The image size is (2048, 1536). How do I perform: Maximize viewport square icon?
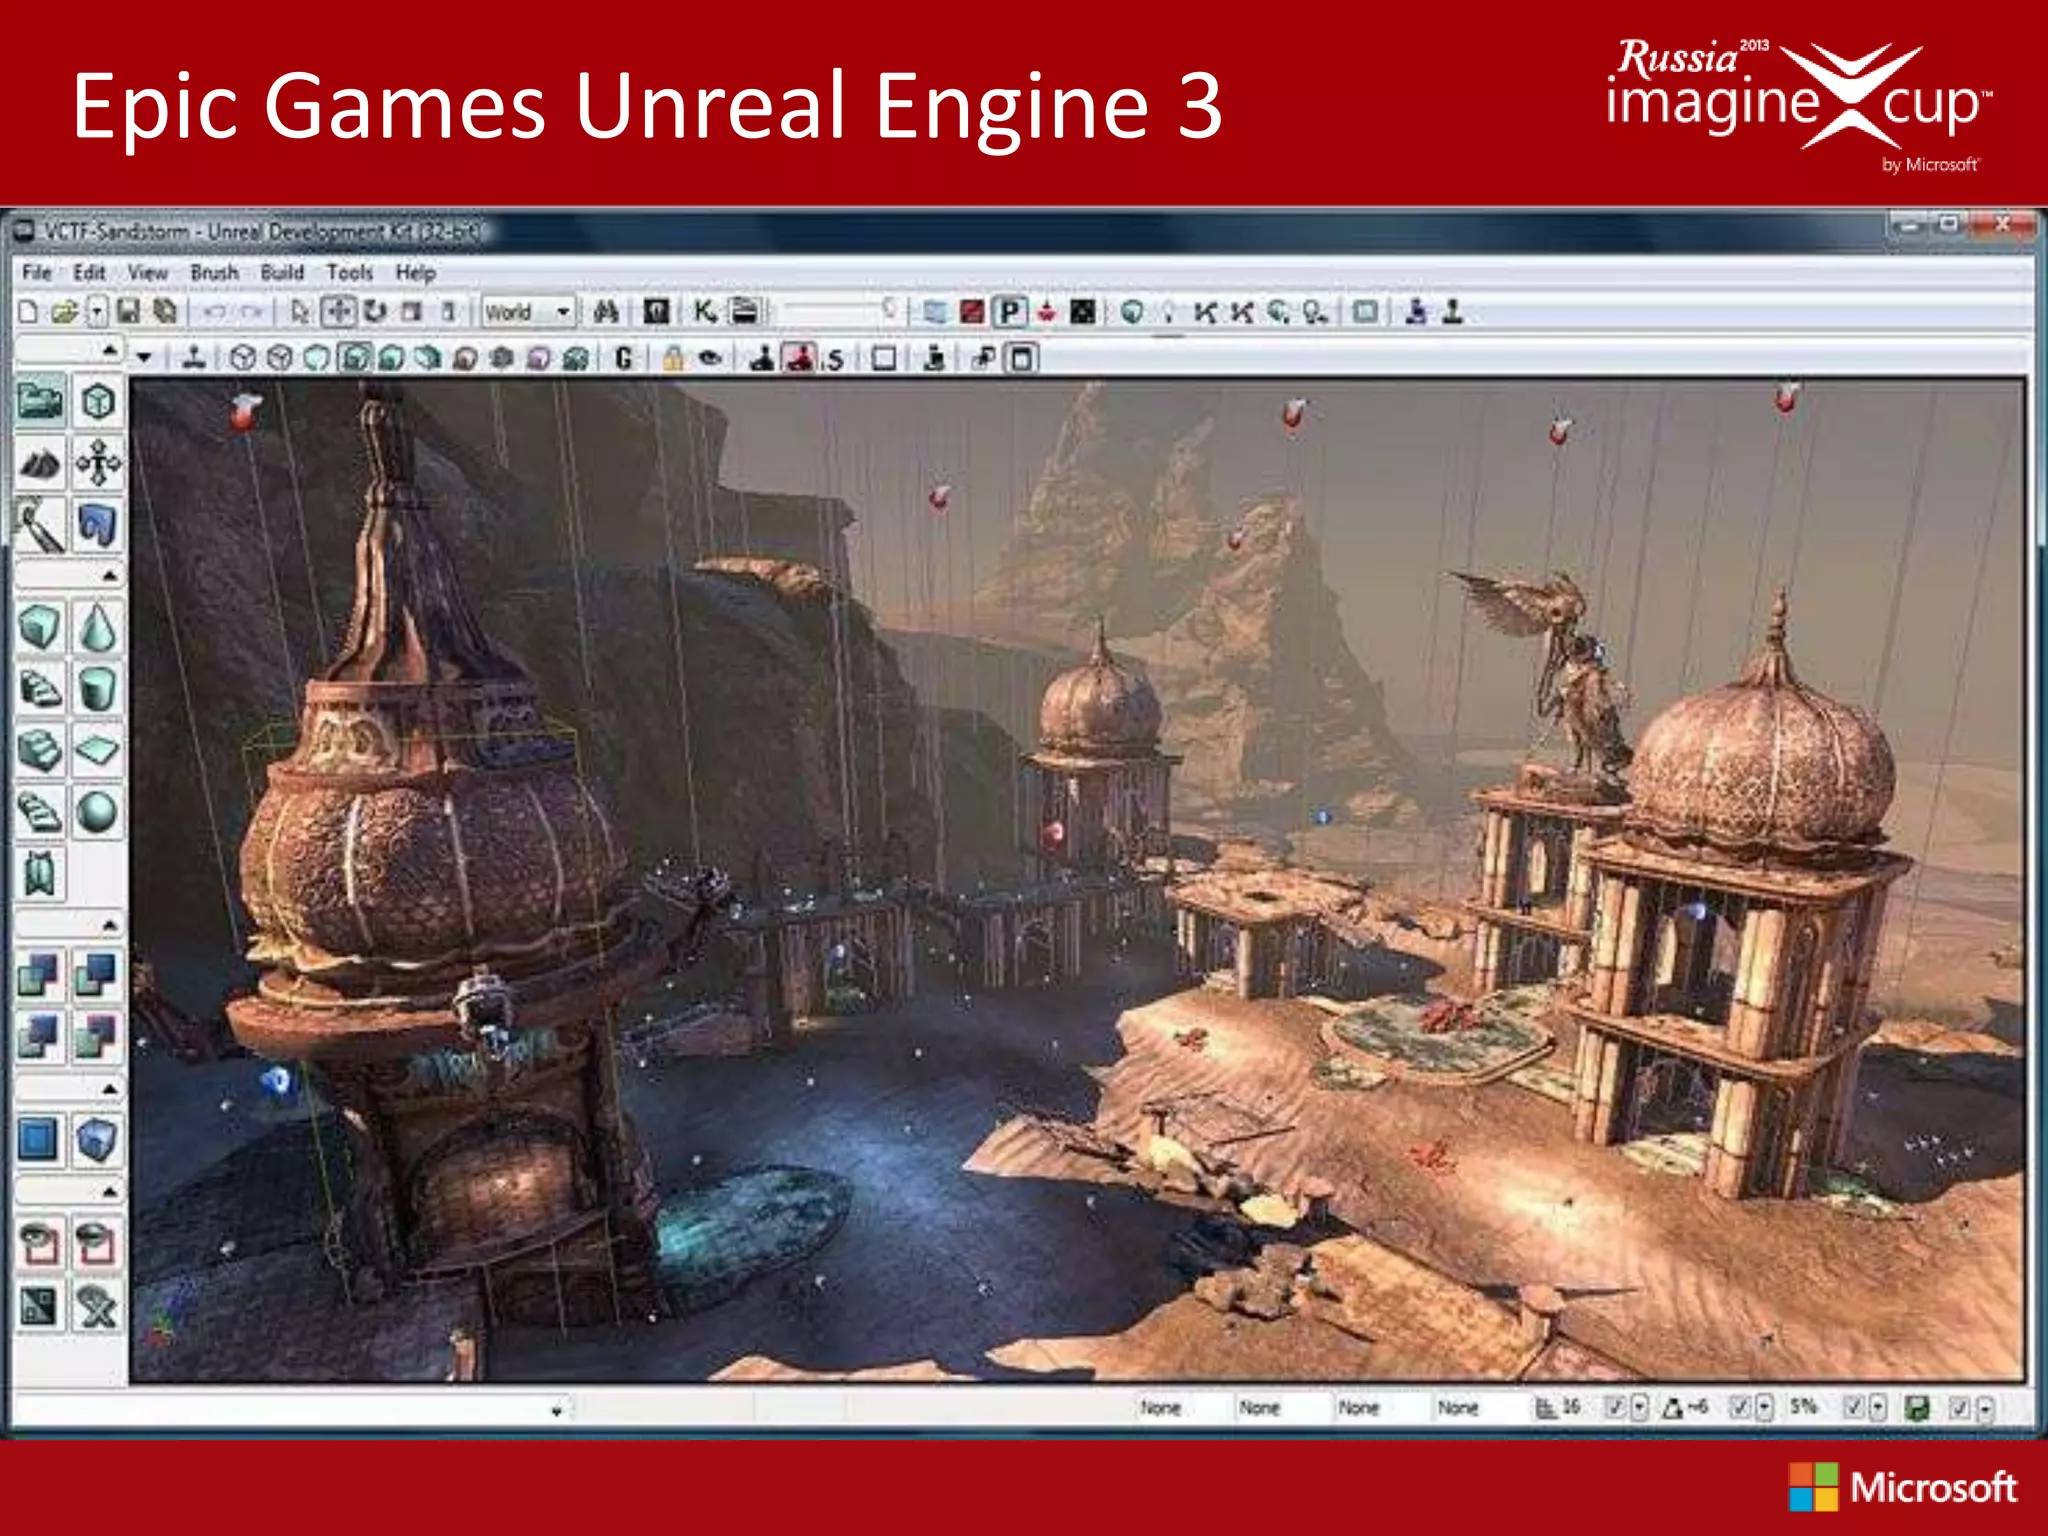pyautogui.click(x=883, y=357)
